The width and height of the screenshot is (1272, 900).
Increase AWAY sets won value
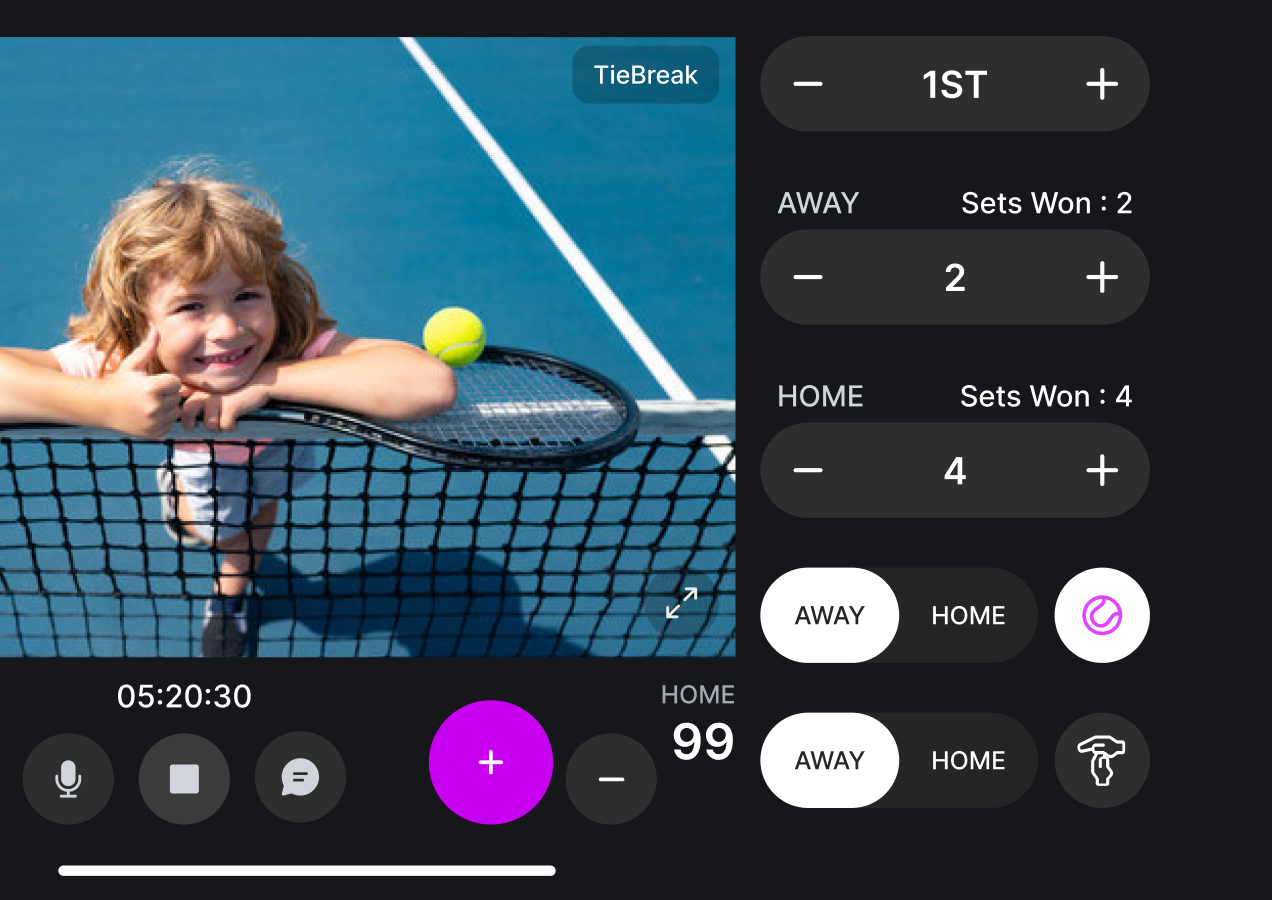[1102, 277]
